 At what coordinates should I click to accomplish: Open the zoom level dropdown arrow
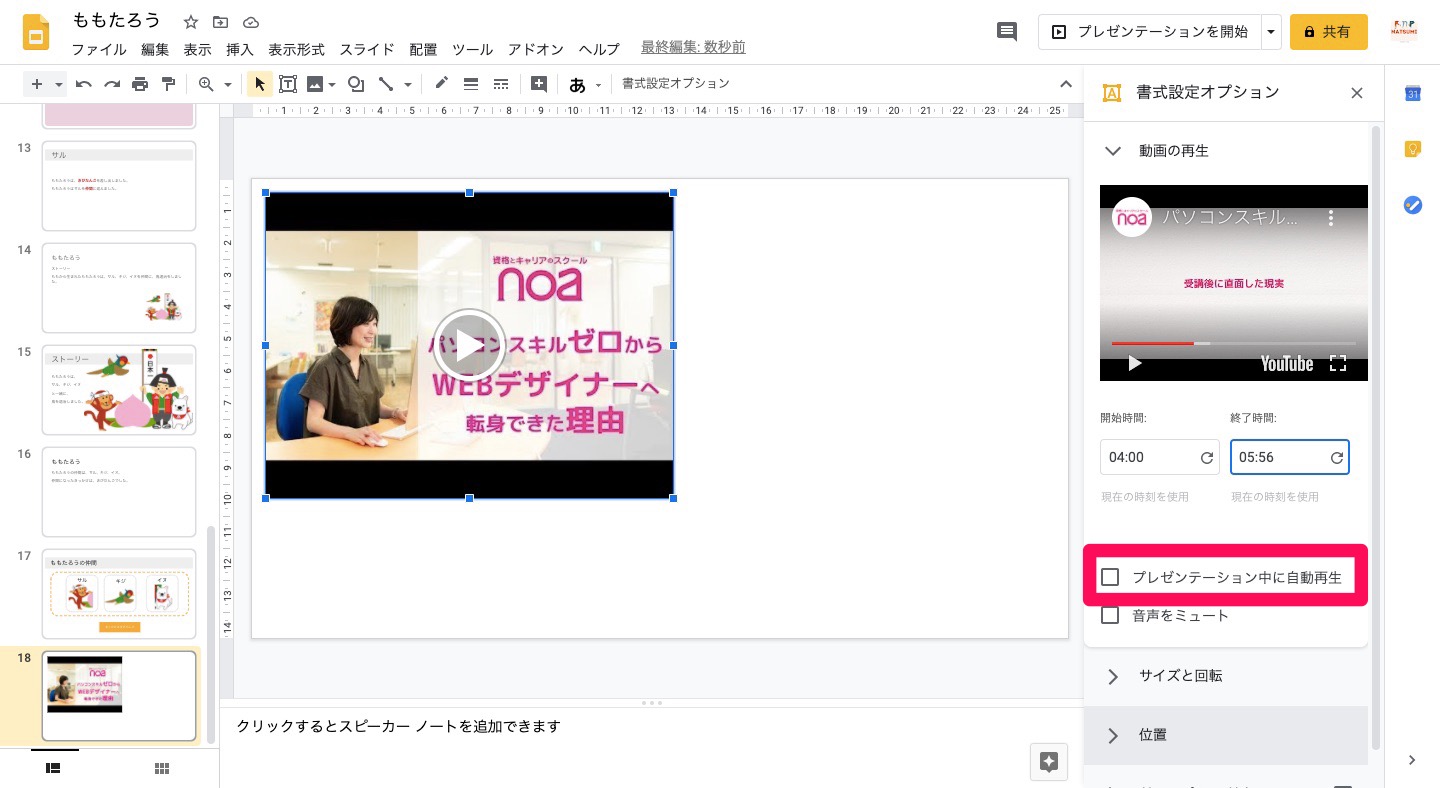(228, 85)
